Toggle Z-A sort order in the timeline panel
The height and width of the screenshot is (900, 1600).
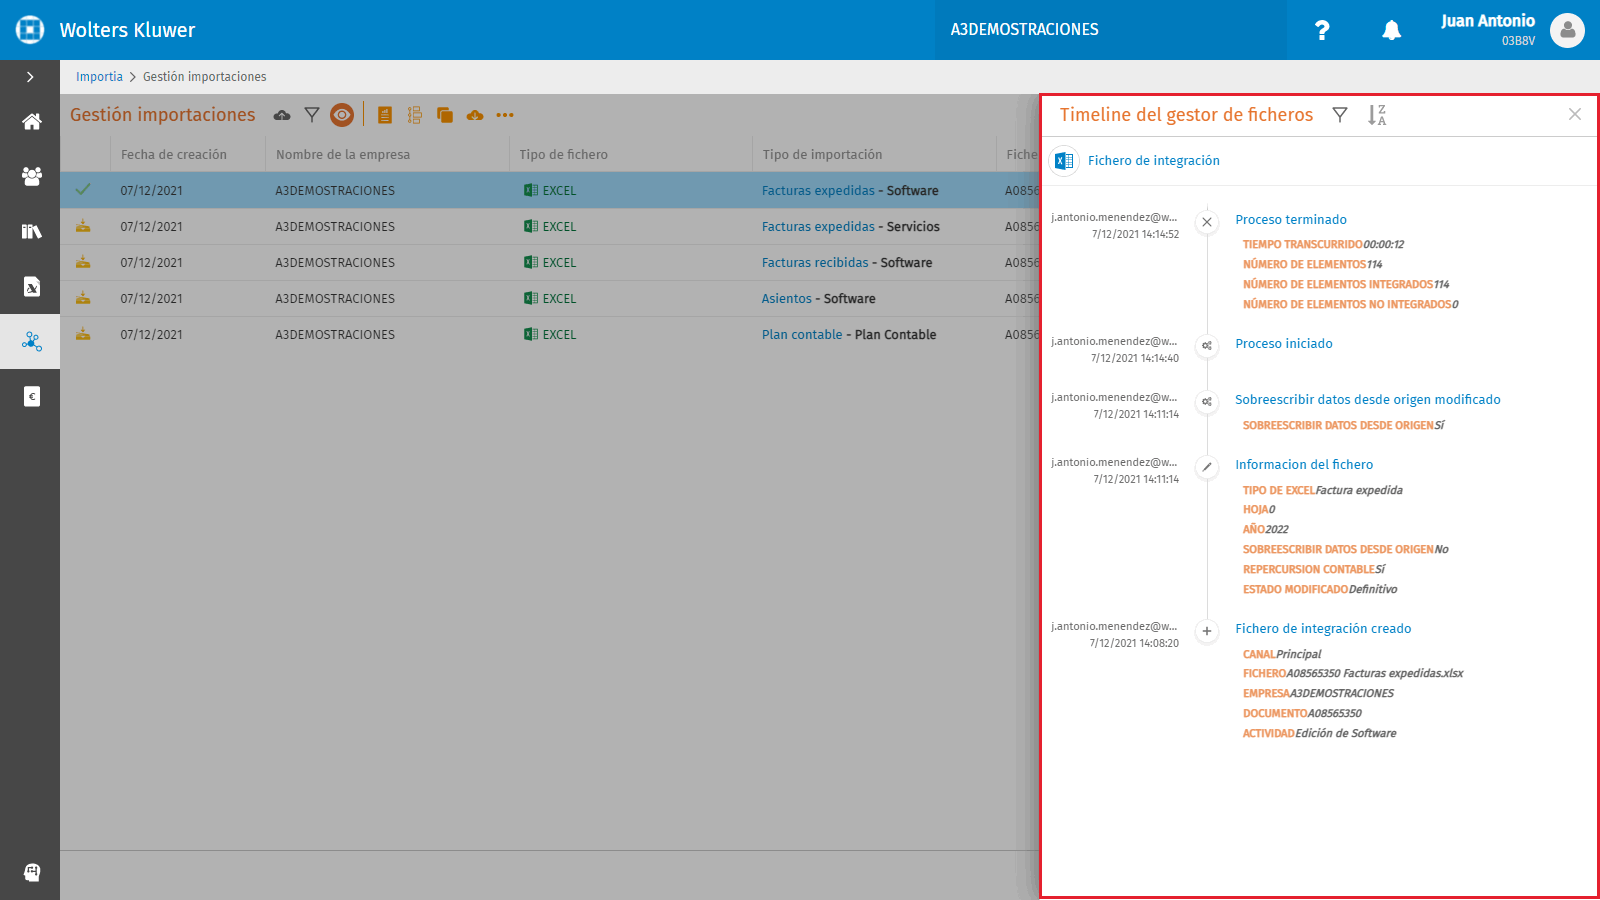tap(1377, 115)
